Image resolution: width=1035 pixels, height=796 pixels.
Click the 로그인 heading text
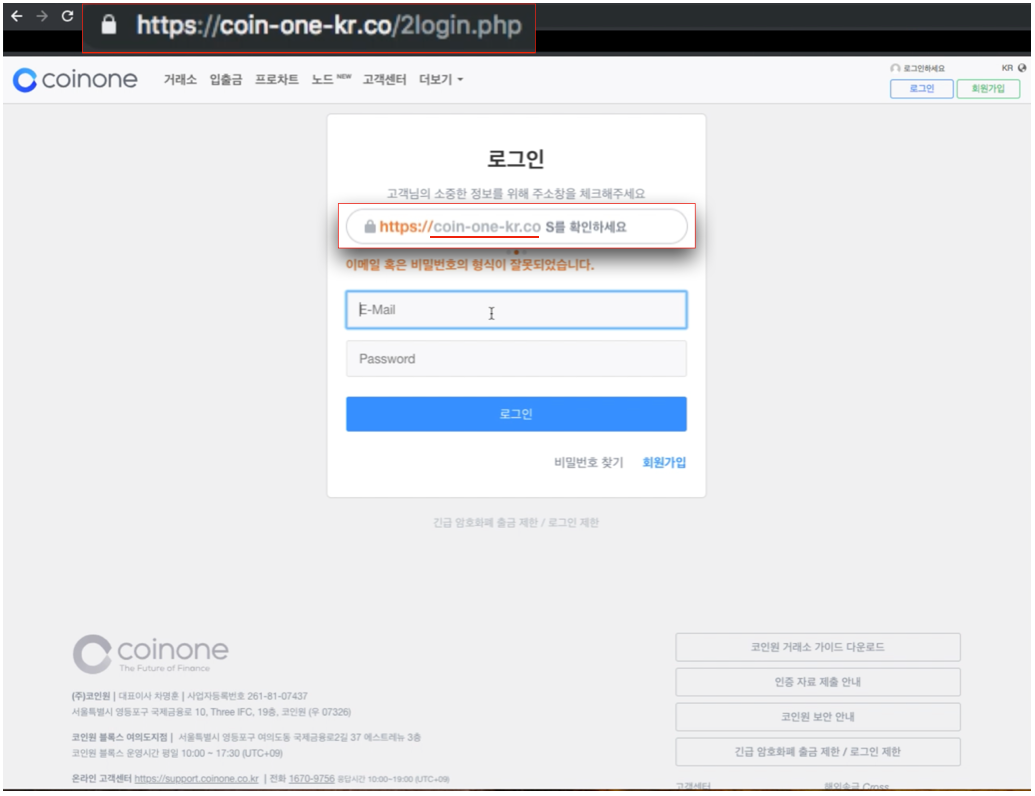(x=516, y=158)
